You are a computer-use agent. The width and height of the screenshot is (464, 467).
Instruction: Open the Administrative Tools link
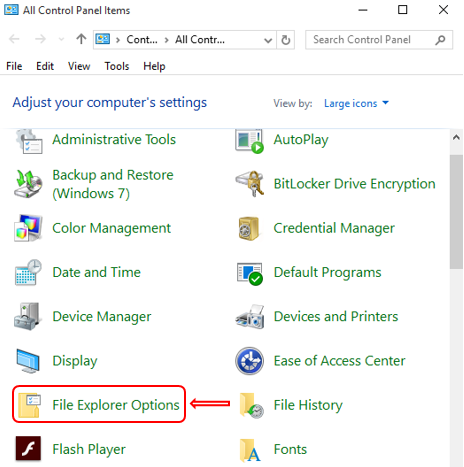pyautogui.click(x=114, y=139)
